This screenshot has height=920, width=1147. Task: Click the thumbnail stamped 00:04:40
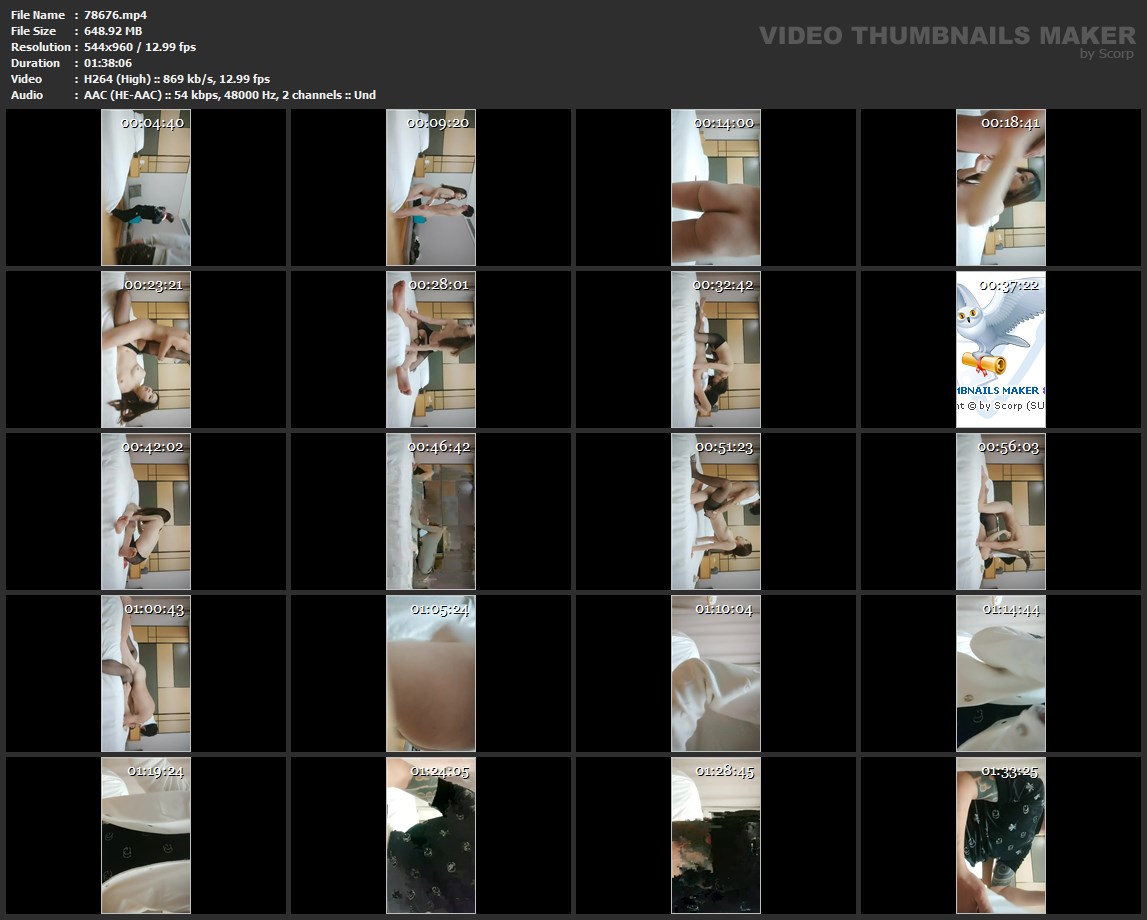[146, 187]
